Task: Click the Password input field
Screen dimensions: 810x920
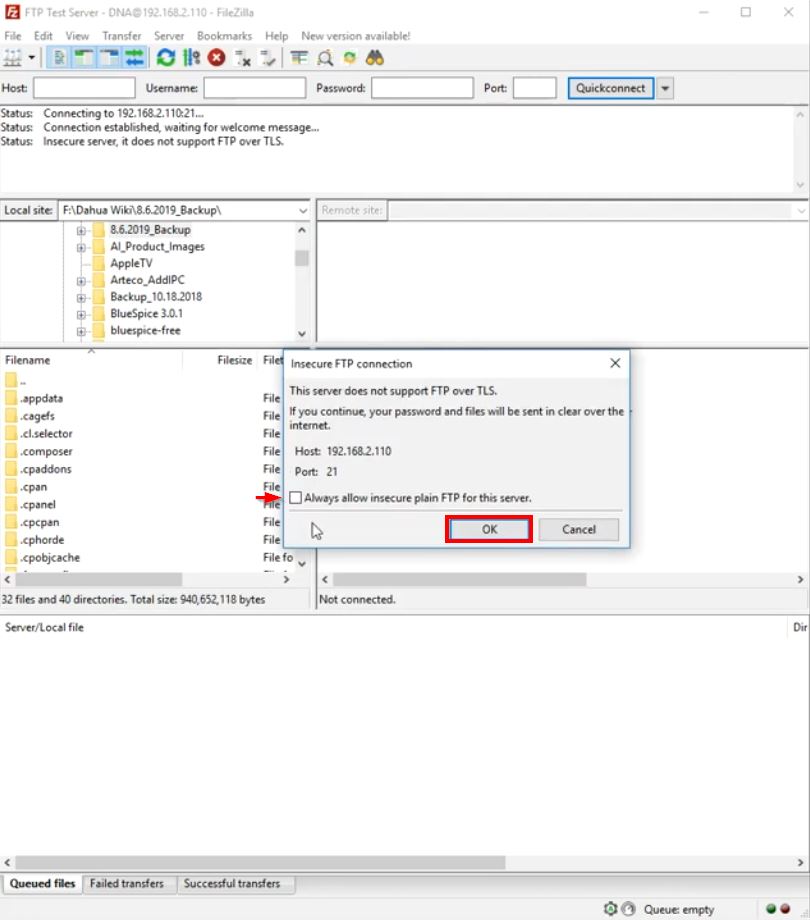Action: pos(422,88)
